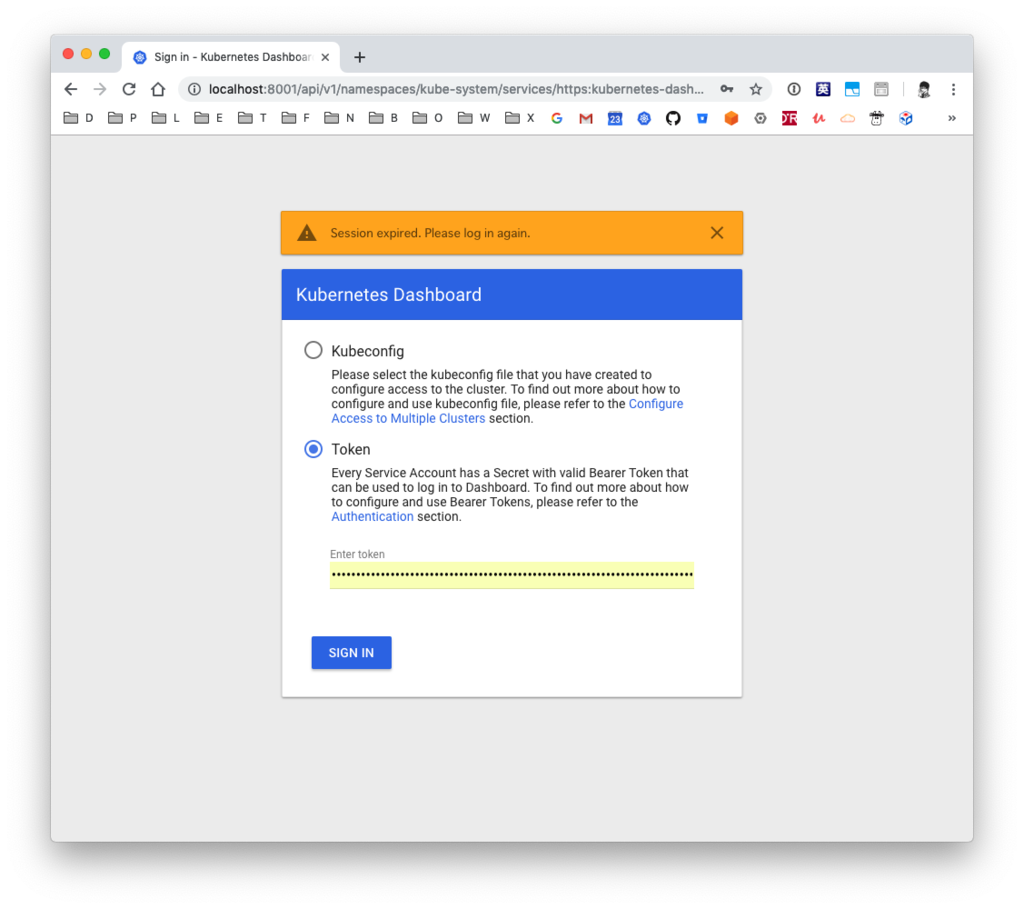The width and height of the screenshot is (1024, 909).
Task: Select the Kubeconfig radio option
Action: point(313,350)
